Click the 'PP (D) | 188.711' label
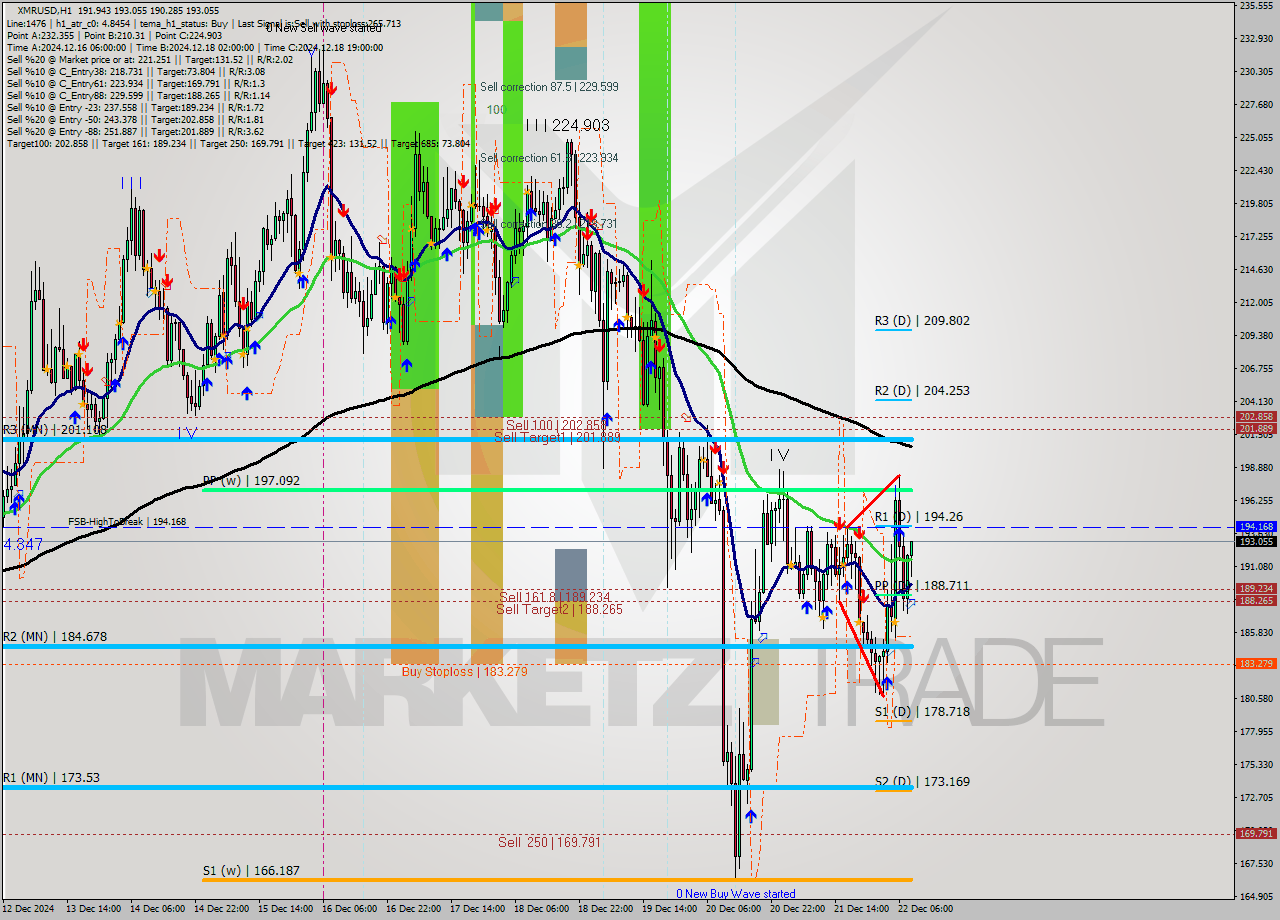Viewport: 1280px width, 920px height. point(922,586)
